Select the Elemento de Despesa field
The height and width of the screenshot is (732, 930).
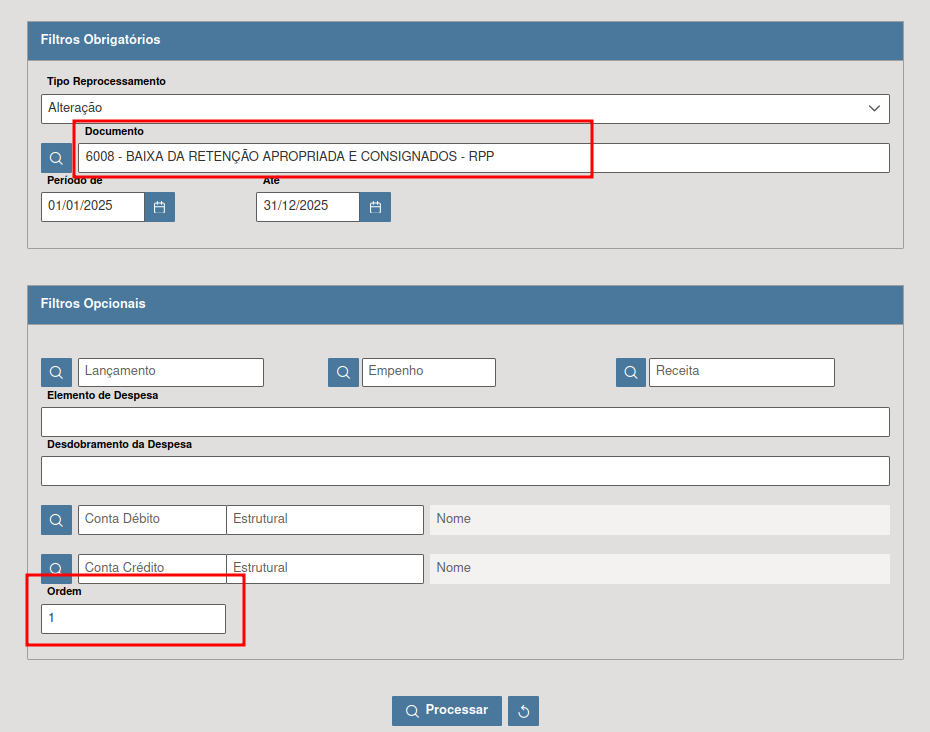click(x=465, y=422)
